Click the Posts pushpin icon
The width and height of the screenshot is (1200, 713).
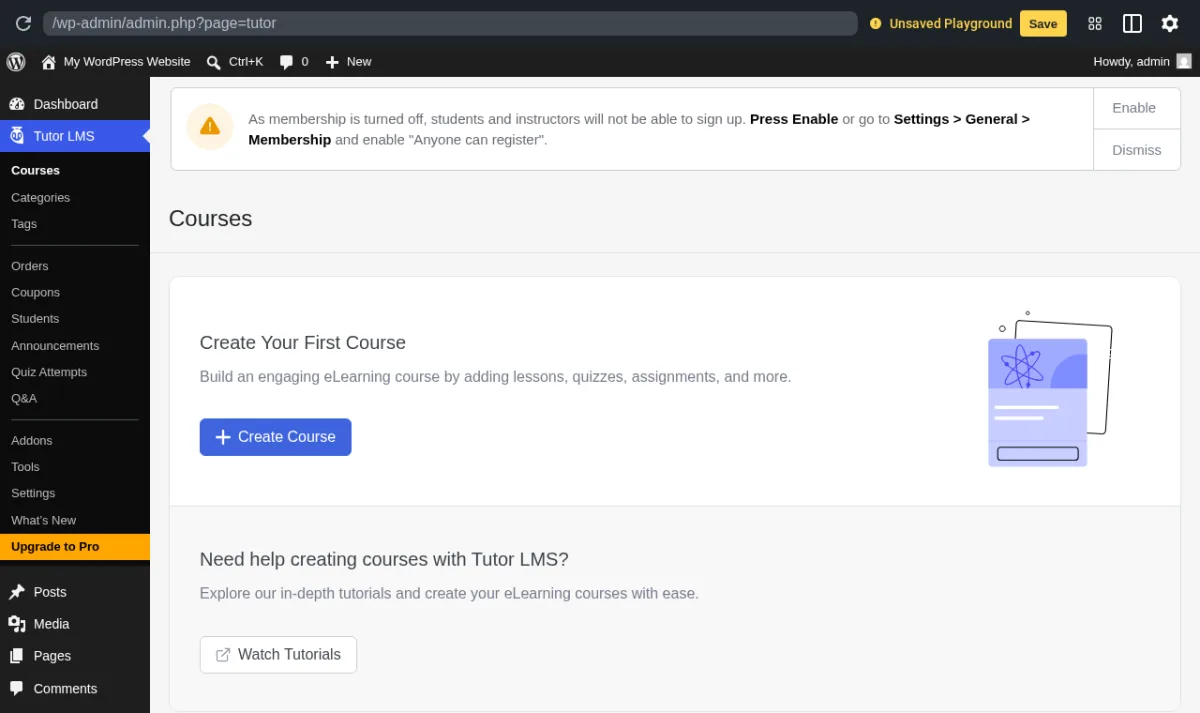pyautogui.click(x=17, y=592)
